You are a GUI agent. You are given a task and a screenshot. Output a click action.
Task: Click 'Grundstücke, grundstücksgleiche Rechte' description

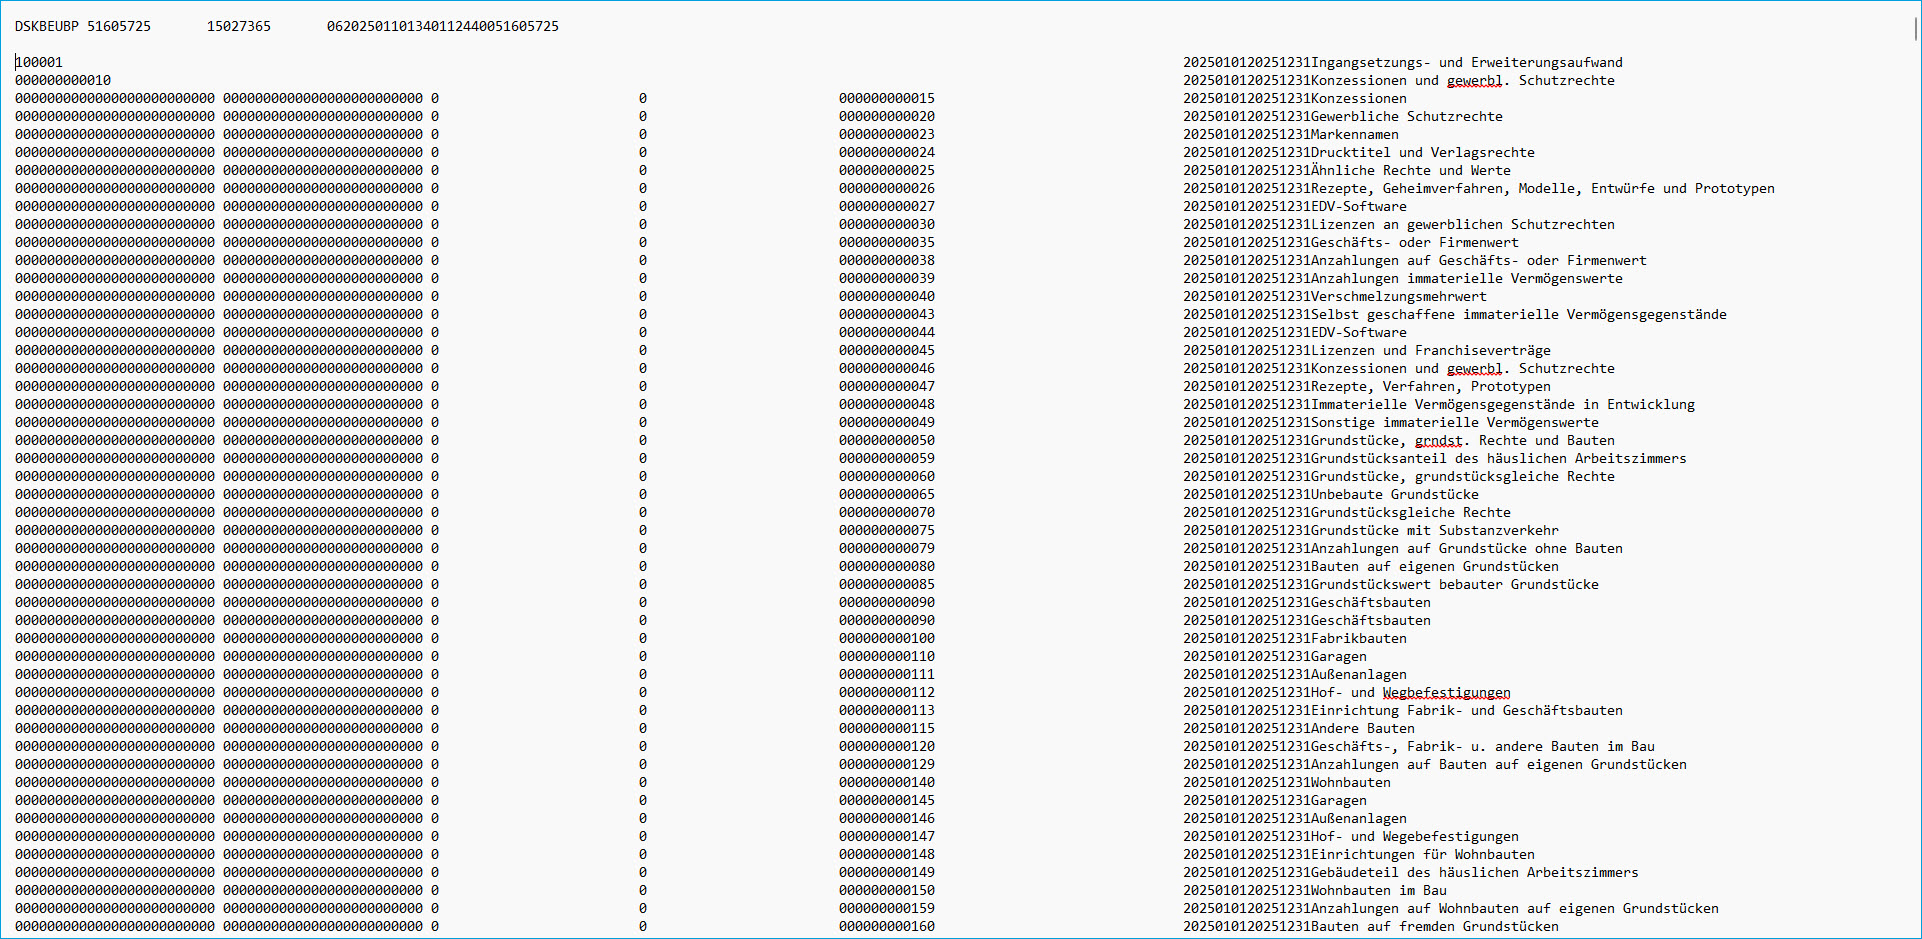point(1463,476)
